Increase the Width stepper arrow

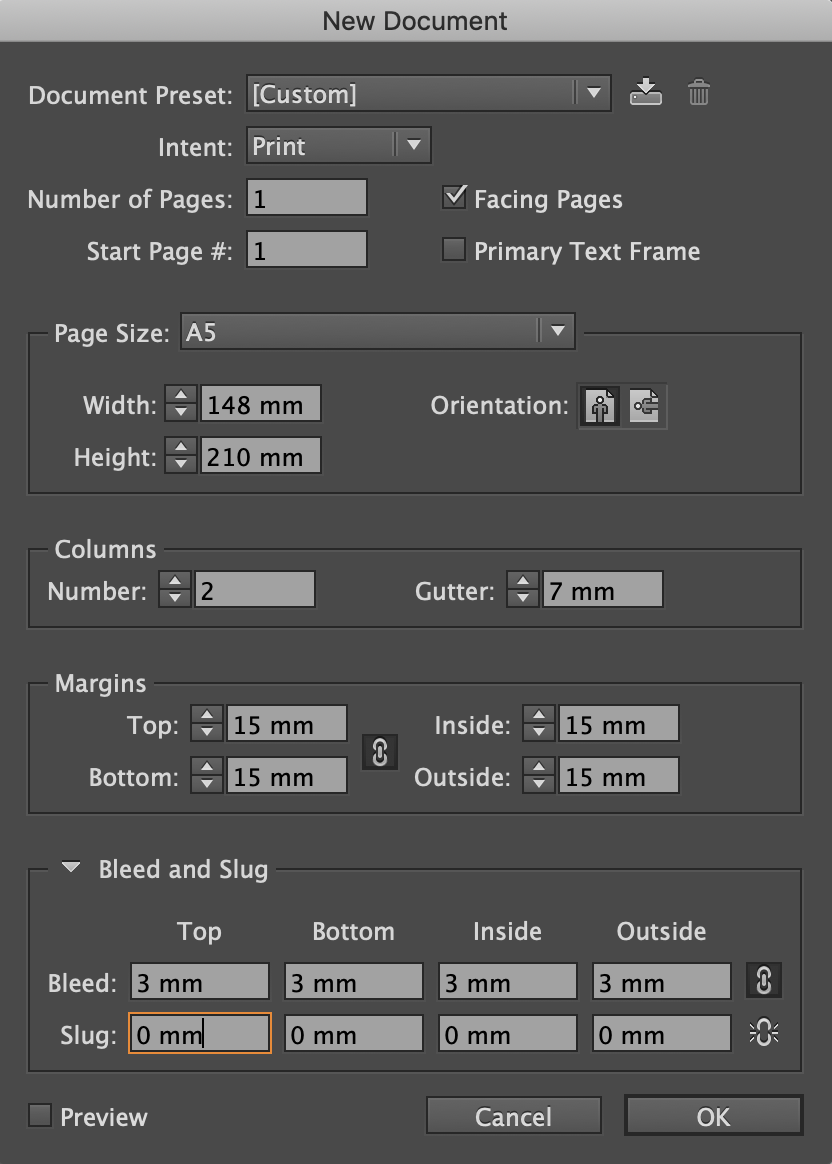[180, 396]
